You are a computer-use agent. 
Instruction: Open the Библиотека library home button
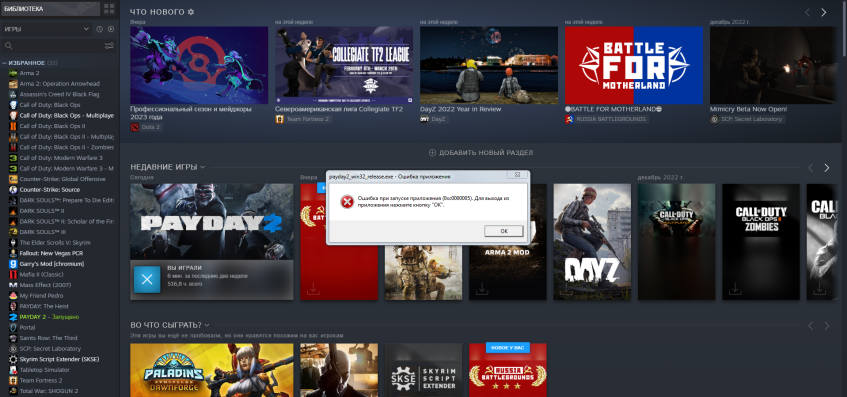[50, 9]
